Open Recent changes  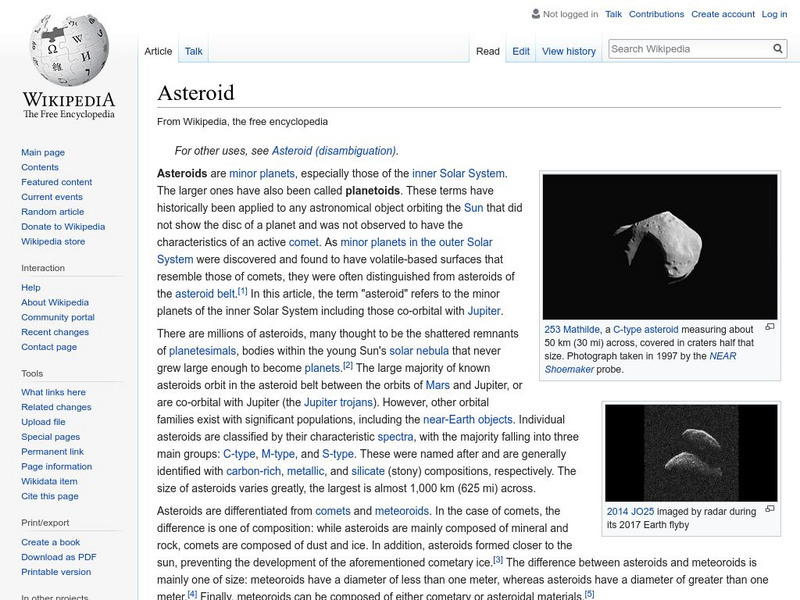tap(55, 332)
